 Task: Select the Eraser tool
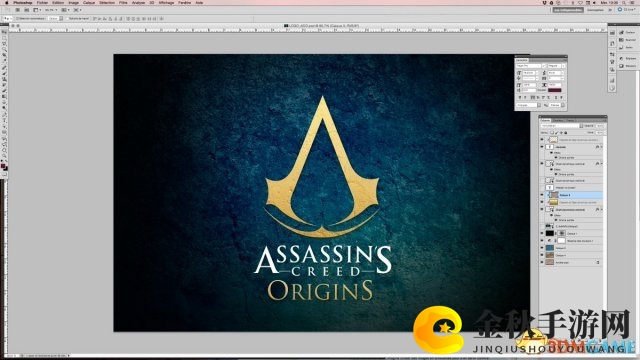(x=4, y=91)
